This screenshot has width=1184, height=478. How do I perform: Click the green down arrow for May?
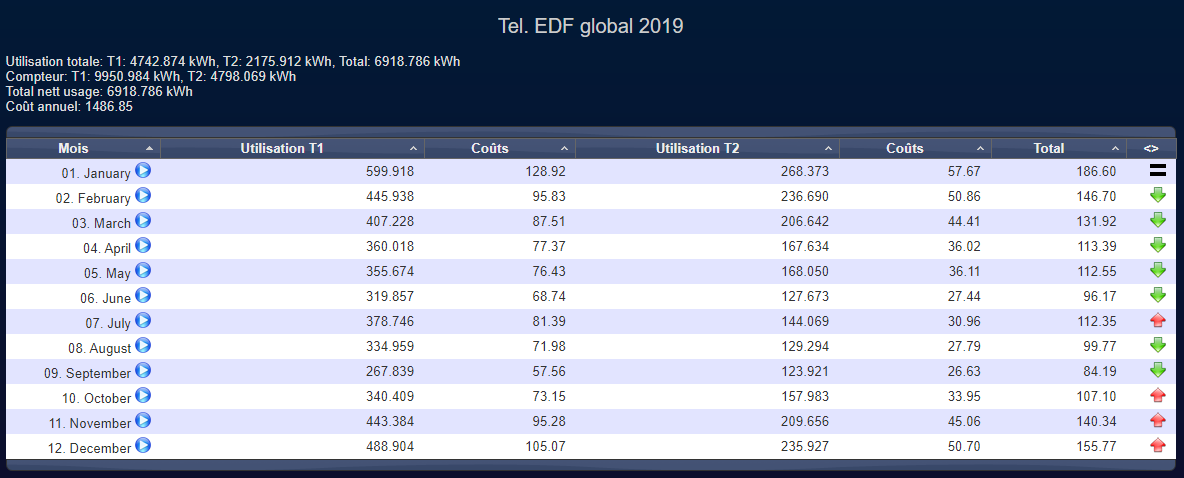[x=1158, y=270]
